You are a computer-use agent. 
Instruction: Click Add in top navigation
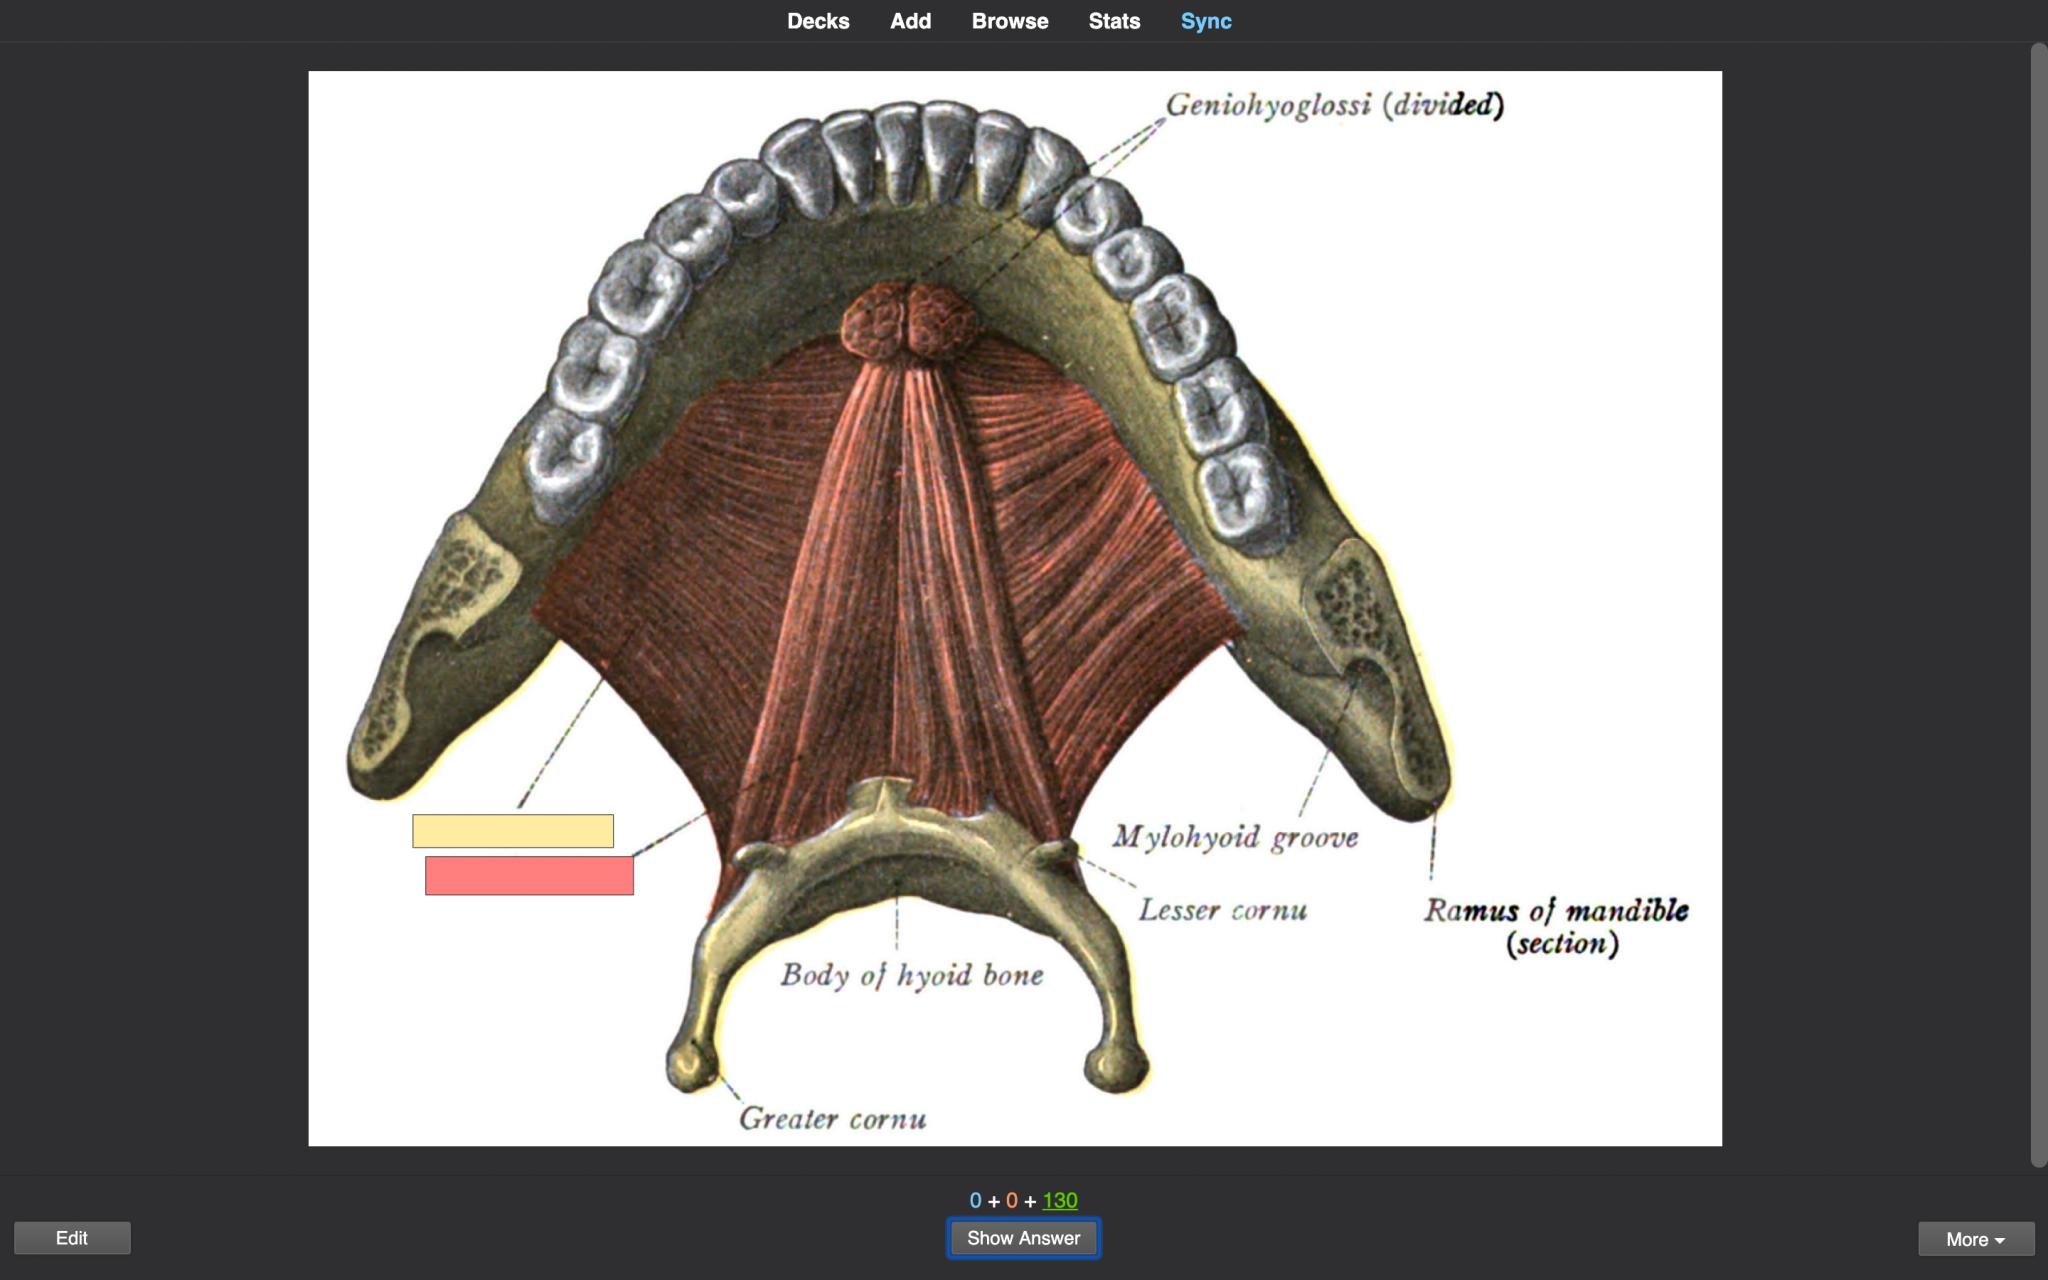[x=910, y=21]
